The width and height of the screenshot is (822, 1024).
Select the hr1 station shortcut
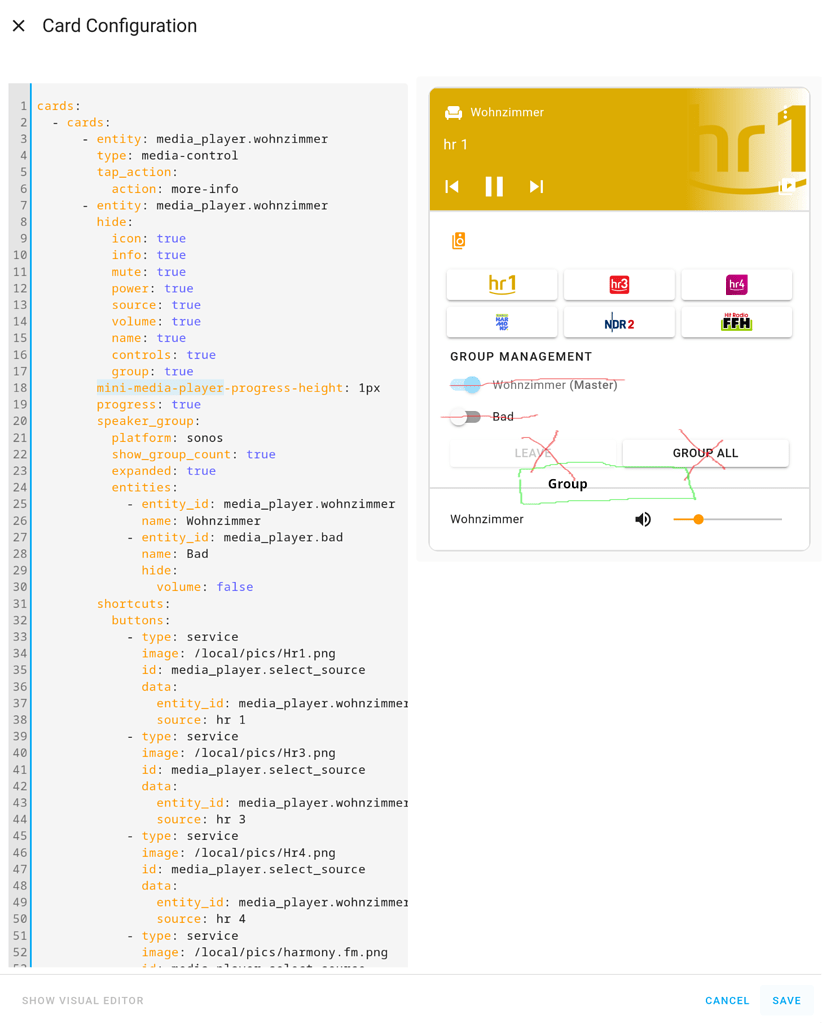pos(501,284)
